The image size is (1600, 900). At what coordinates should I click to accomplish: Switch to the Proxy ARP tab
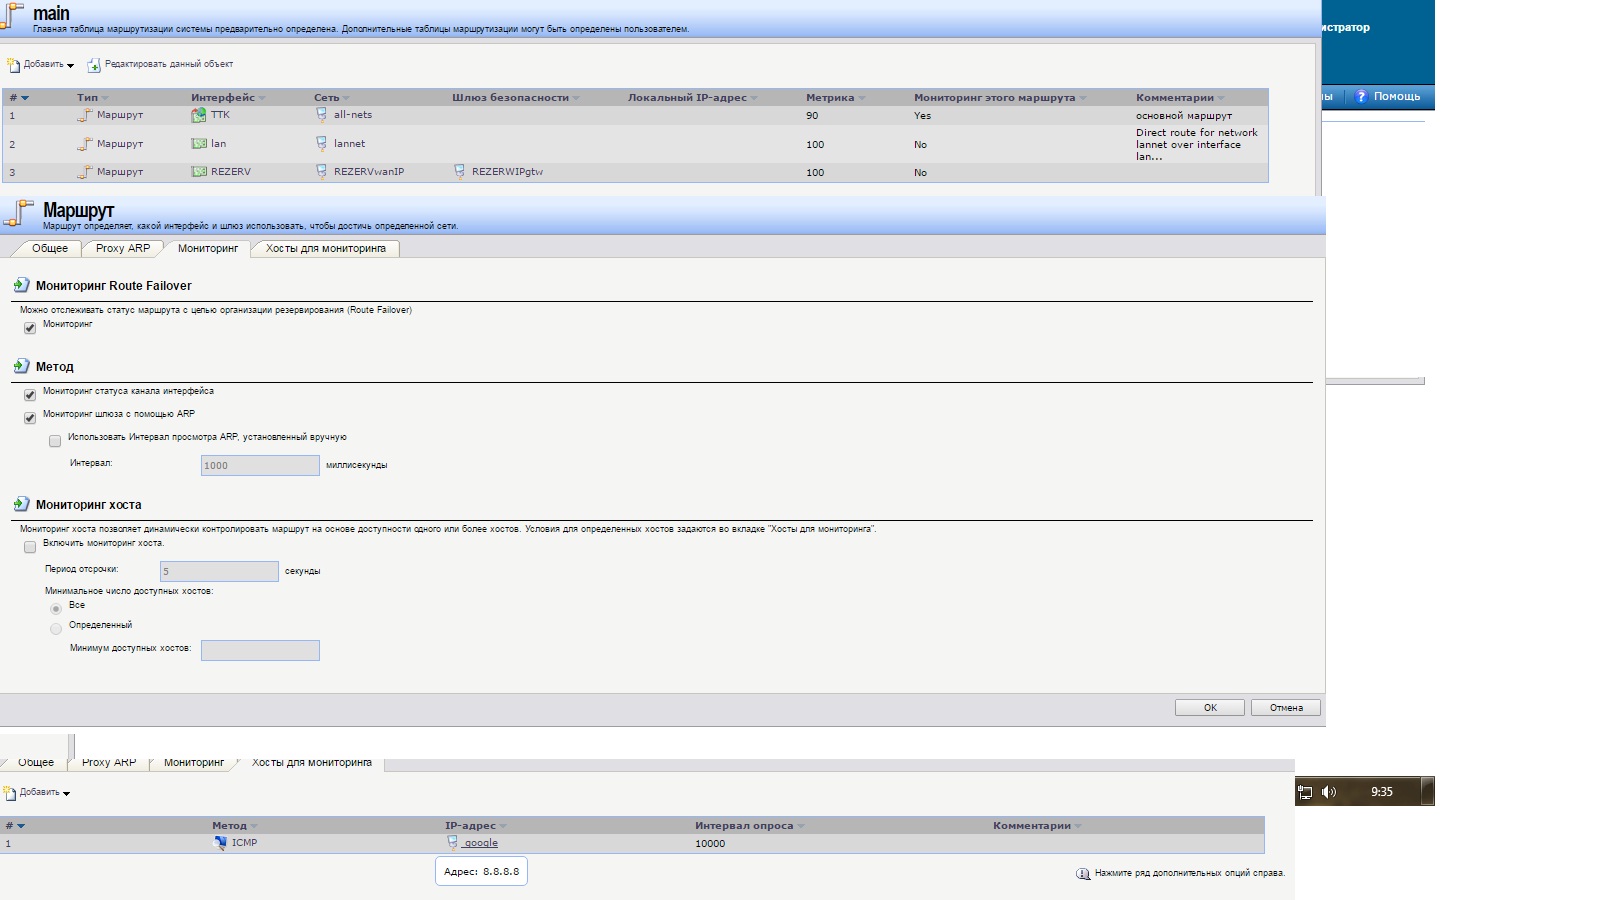123,249
